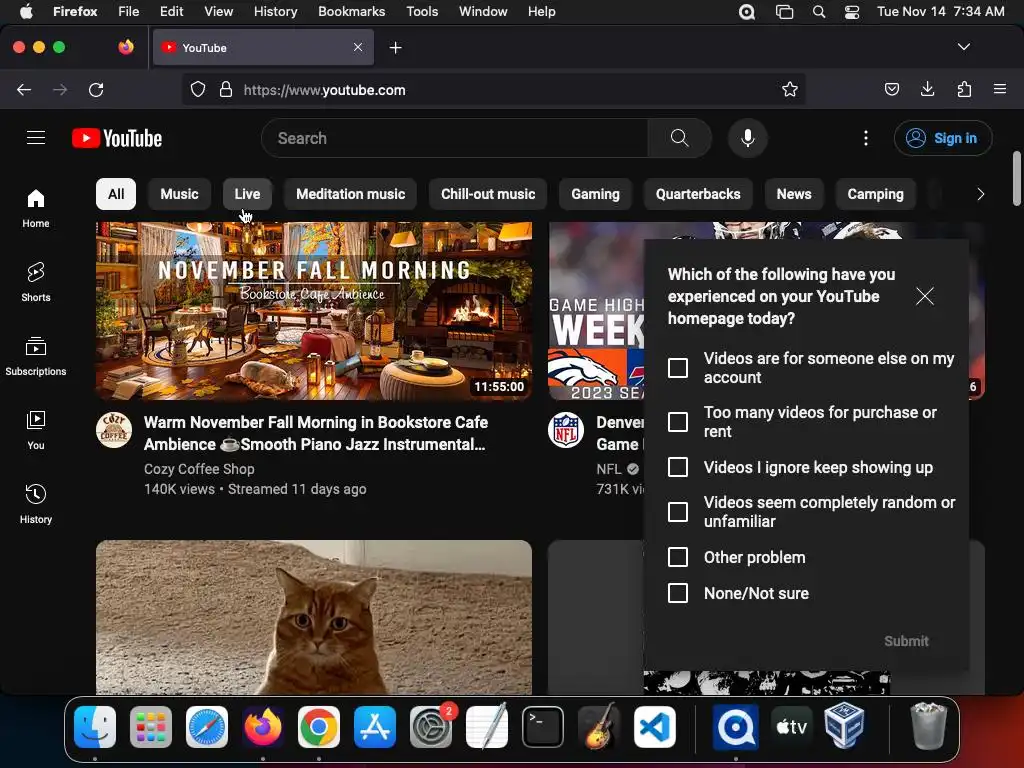Open YouTube settings three-dot menu
Image resolution: width=1024 pixels, height=768 pixels.
click(865, 138)
